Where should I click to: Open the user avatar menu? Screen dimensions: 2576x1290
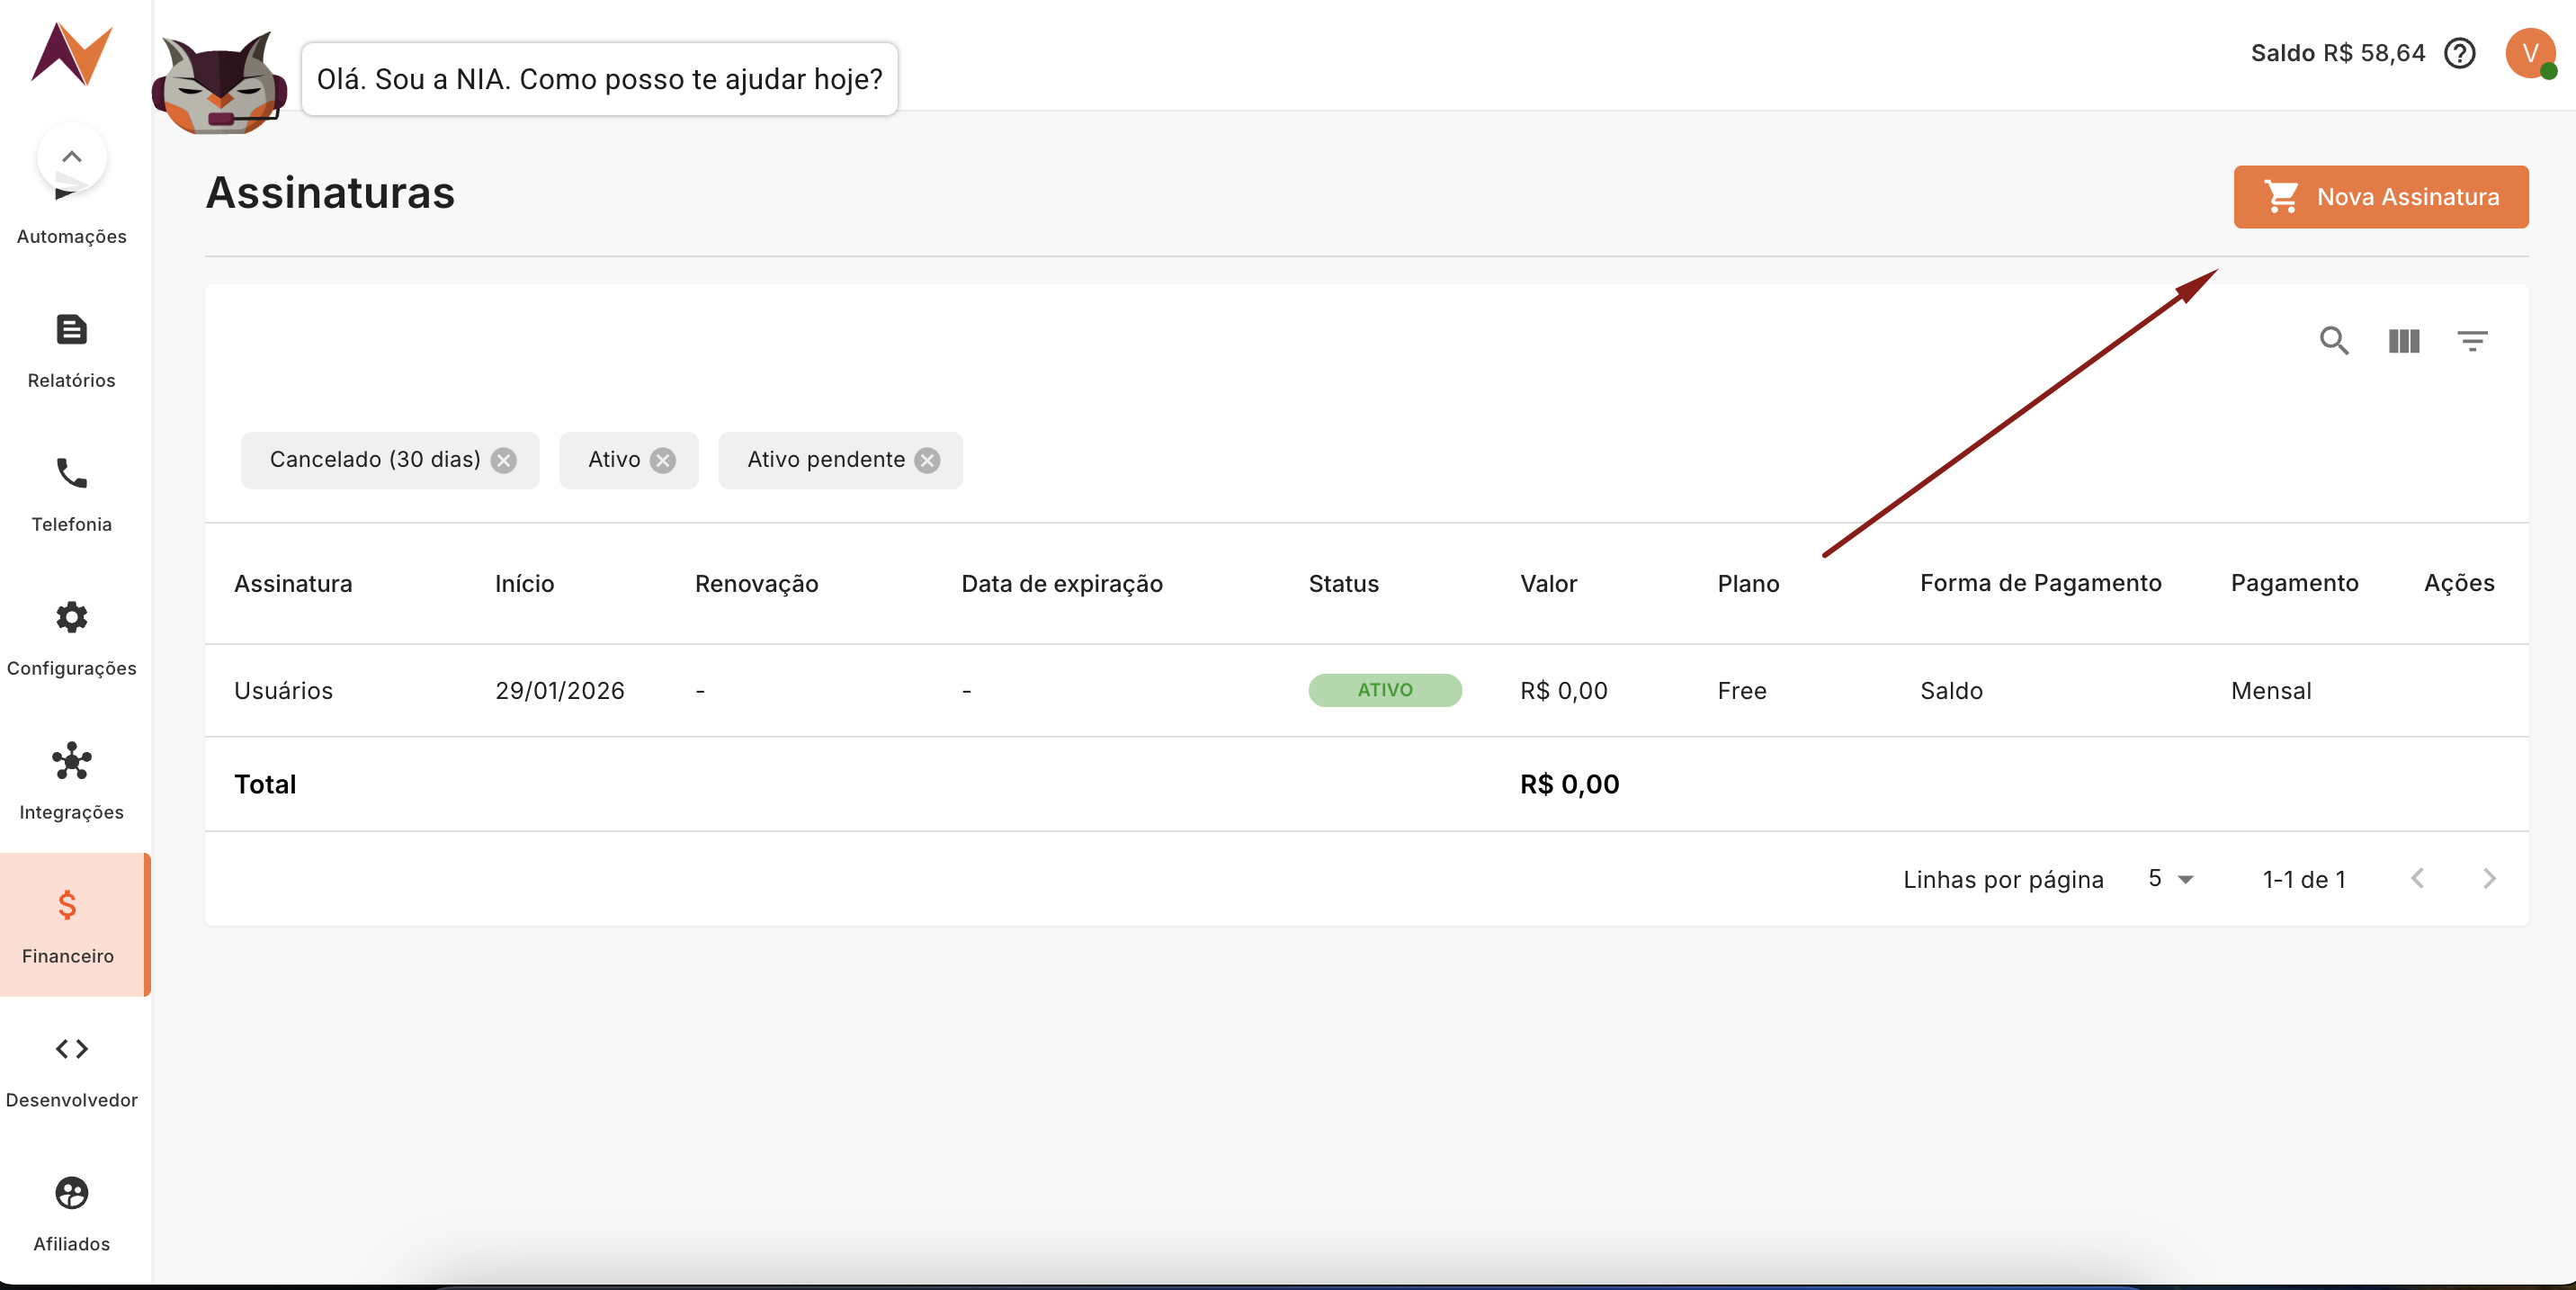2529,53
